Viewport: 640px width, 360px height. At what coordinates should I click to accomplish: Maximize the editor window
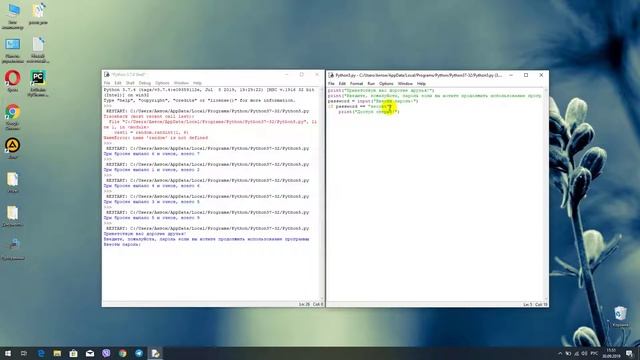(526, 75)
